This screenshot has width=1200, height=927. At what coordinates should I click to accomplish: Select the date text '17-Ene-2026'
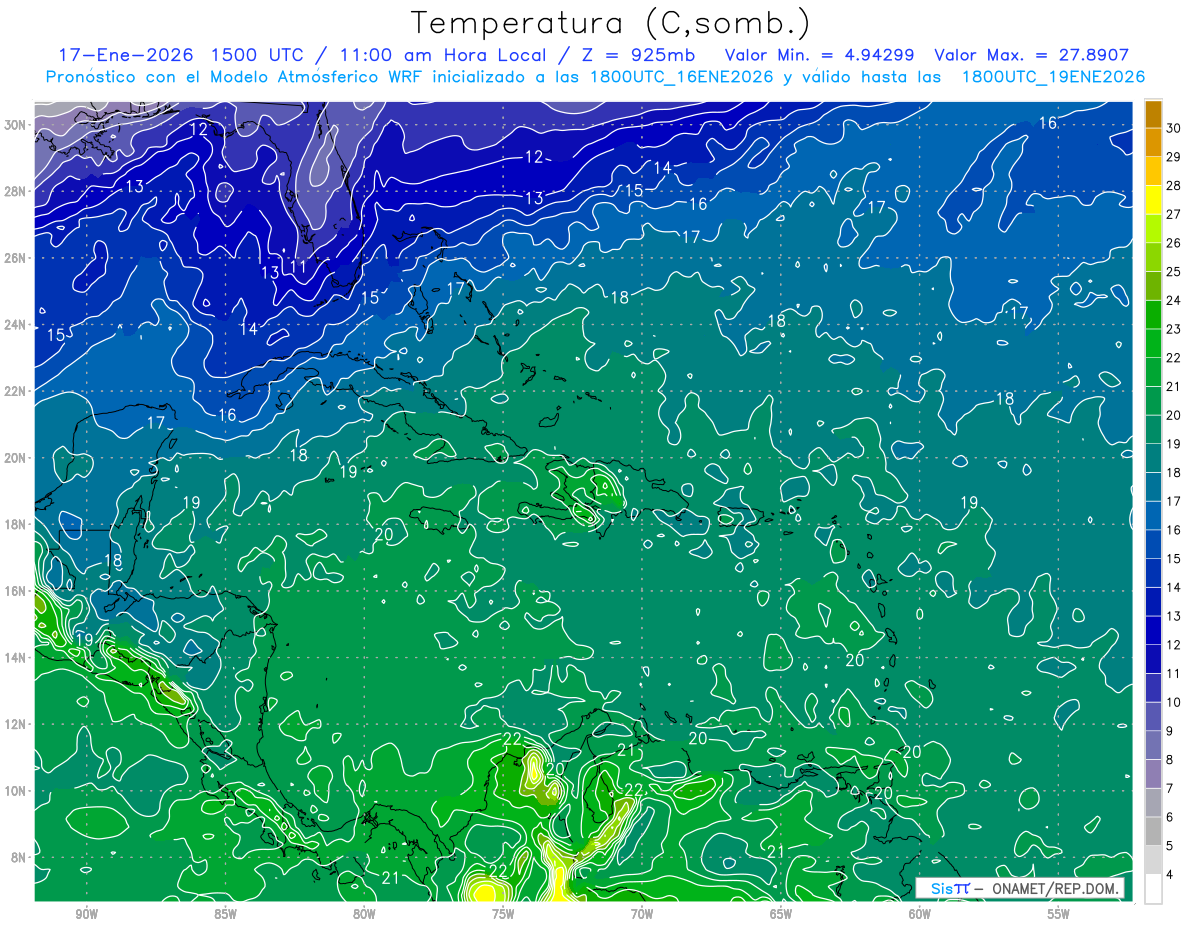125,55
